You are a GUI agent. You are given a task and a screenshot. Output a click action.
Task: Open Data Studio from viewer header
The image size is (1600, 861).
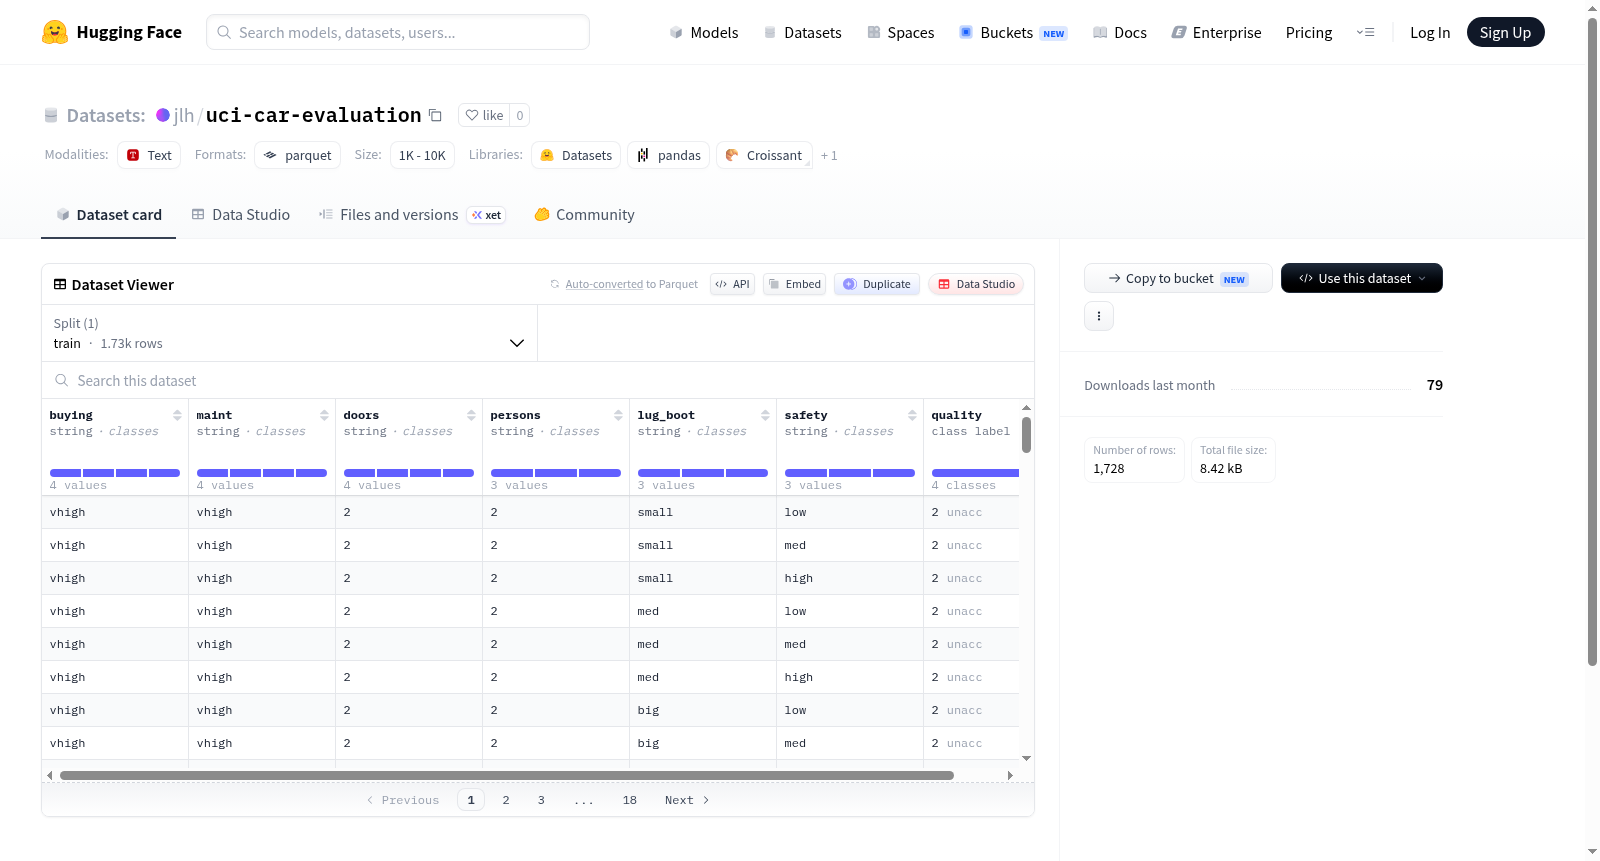[x=976, y=284]
